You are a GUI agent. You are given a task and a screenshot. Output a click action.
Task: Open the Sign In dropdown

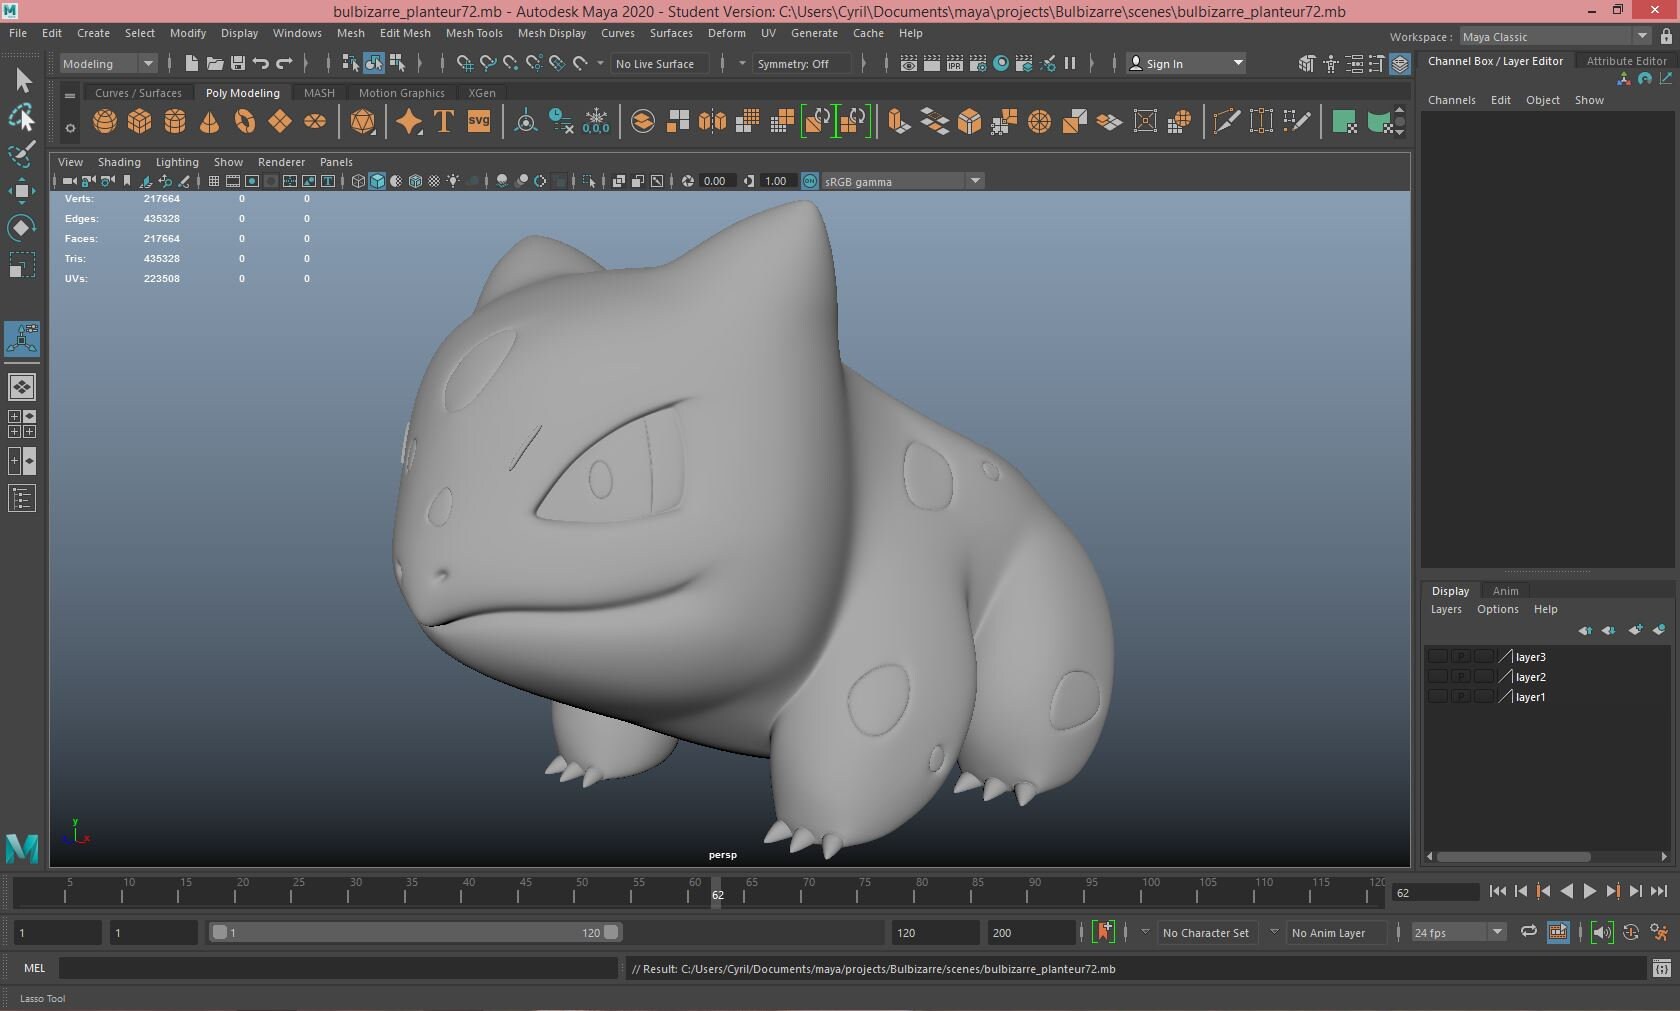click(1186, 63)
